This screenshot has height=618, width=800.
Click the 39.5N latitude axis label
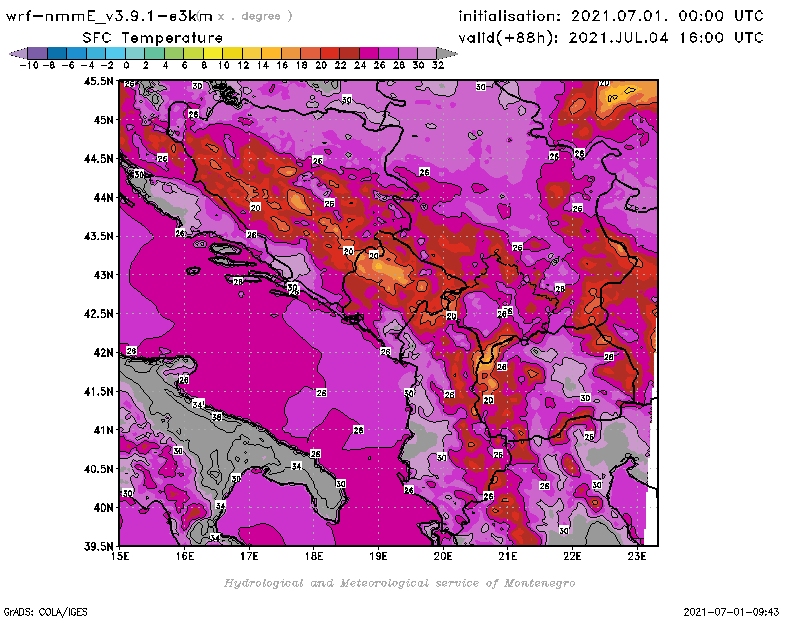pyautogui.click(x=98, y=547)
